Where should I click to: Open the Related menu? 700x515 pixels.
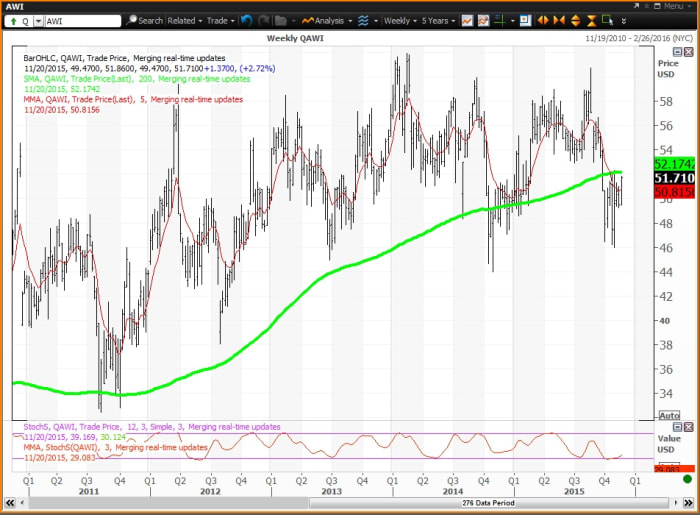(184, 20)
